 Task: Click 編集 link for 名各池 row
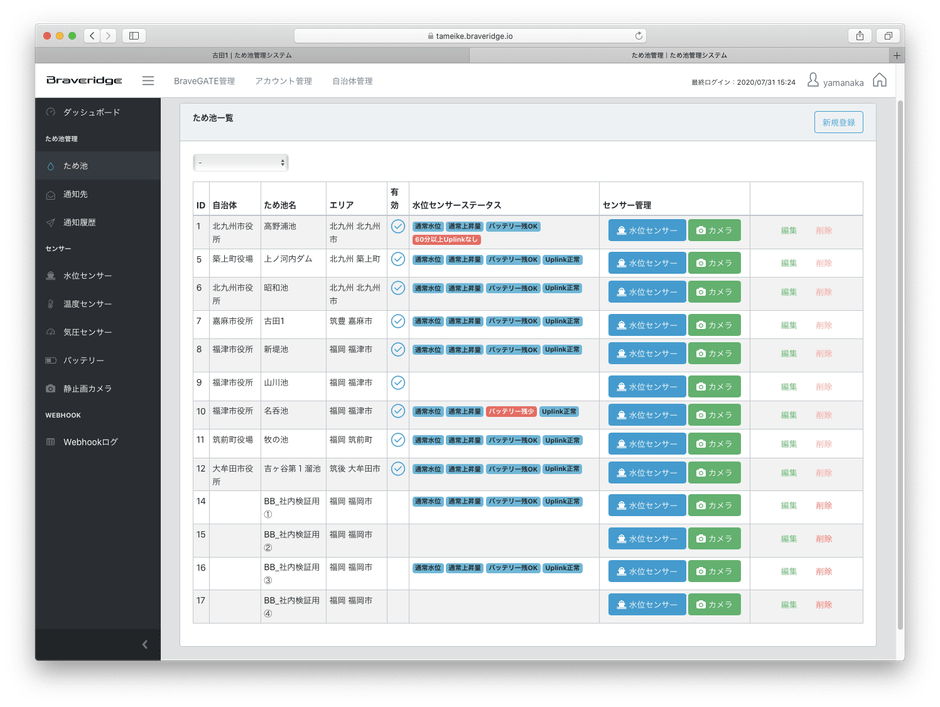pos(788,414)
